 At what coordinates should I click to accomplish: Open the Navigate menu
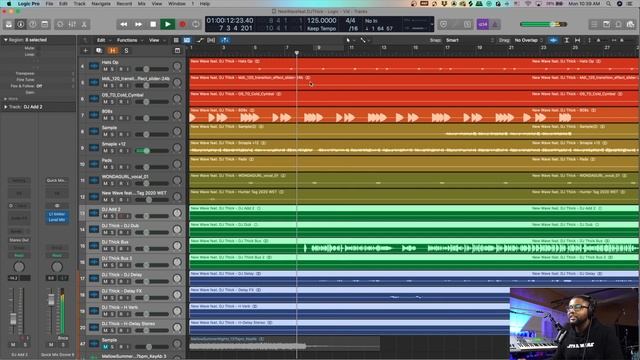[x=101, y=4]
